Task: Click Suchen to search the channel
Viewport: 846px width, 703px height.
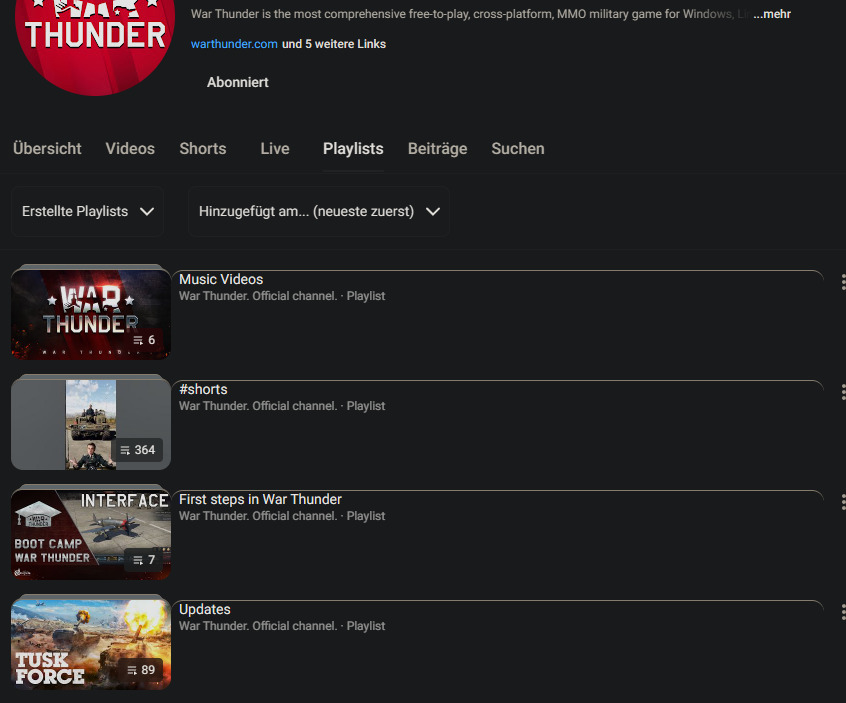Action: pos(518,148)
